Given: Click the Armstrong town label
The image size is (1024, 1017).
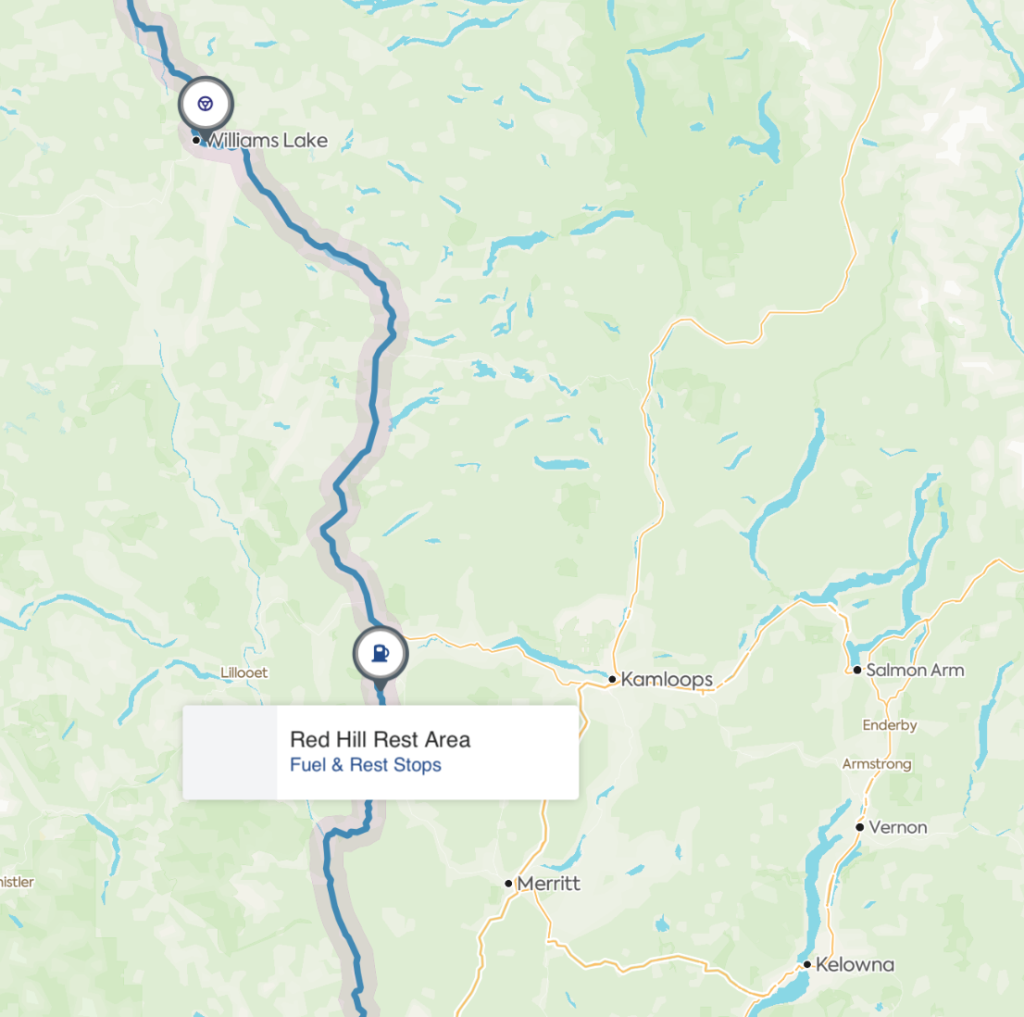Looking at the screenshot, I should (x=876, y=764).
